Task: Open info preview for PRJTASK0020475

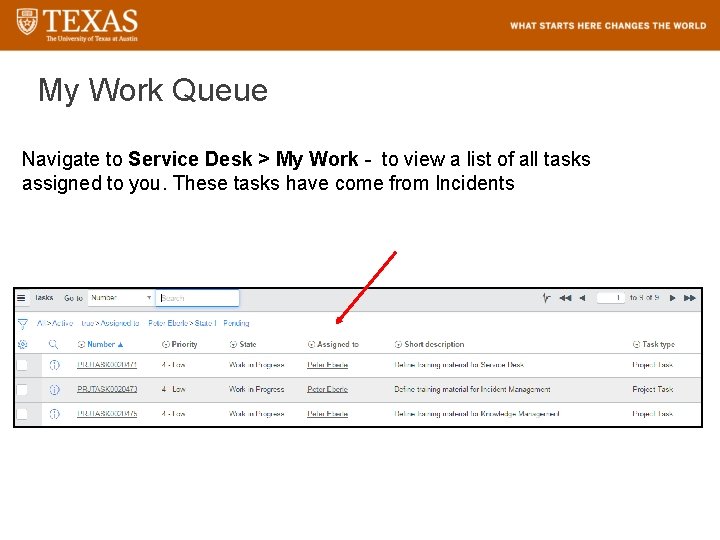Action: pos(54,414)
